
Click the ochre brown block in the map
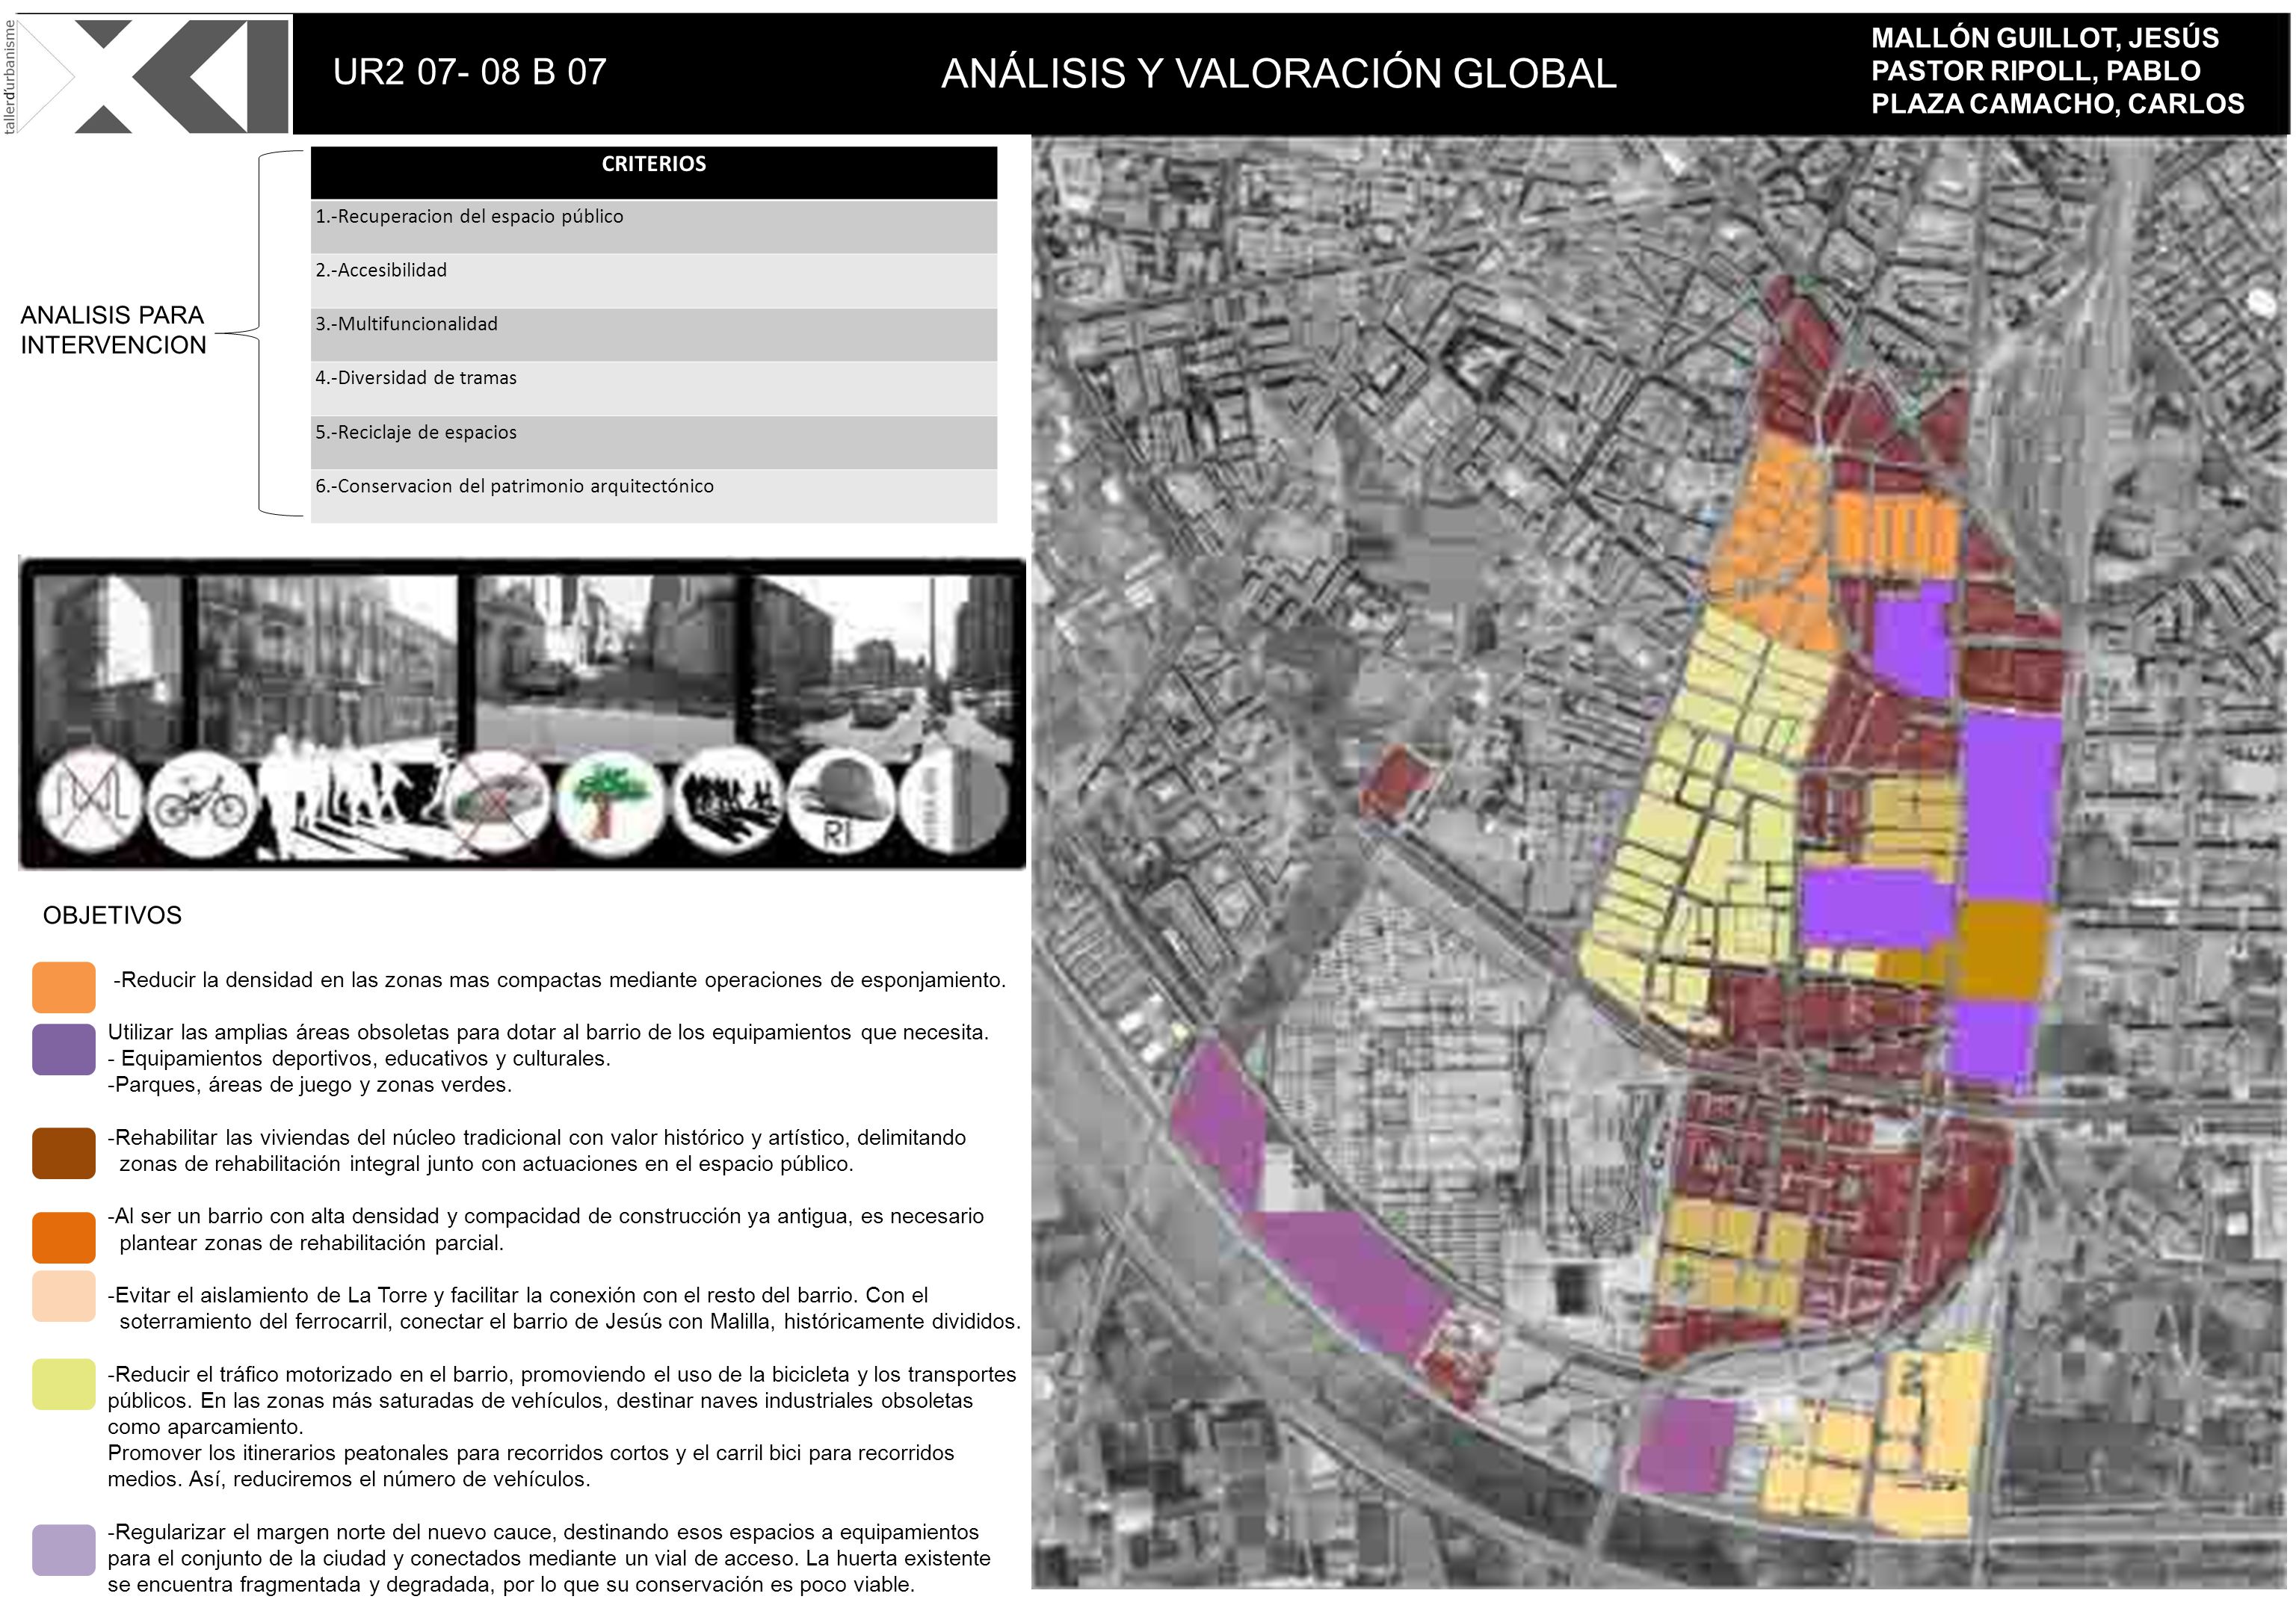click(x=2001, y=950)
